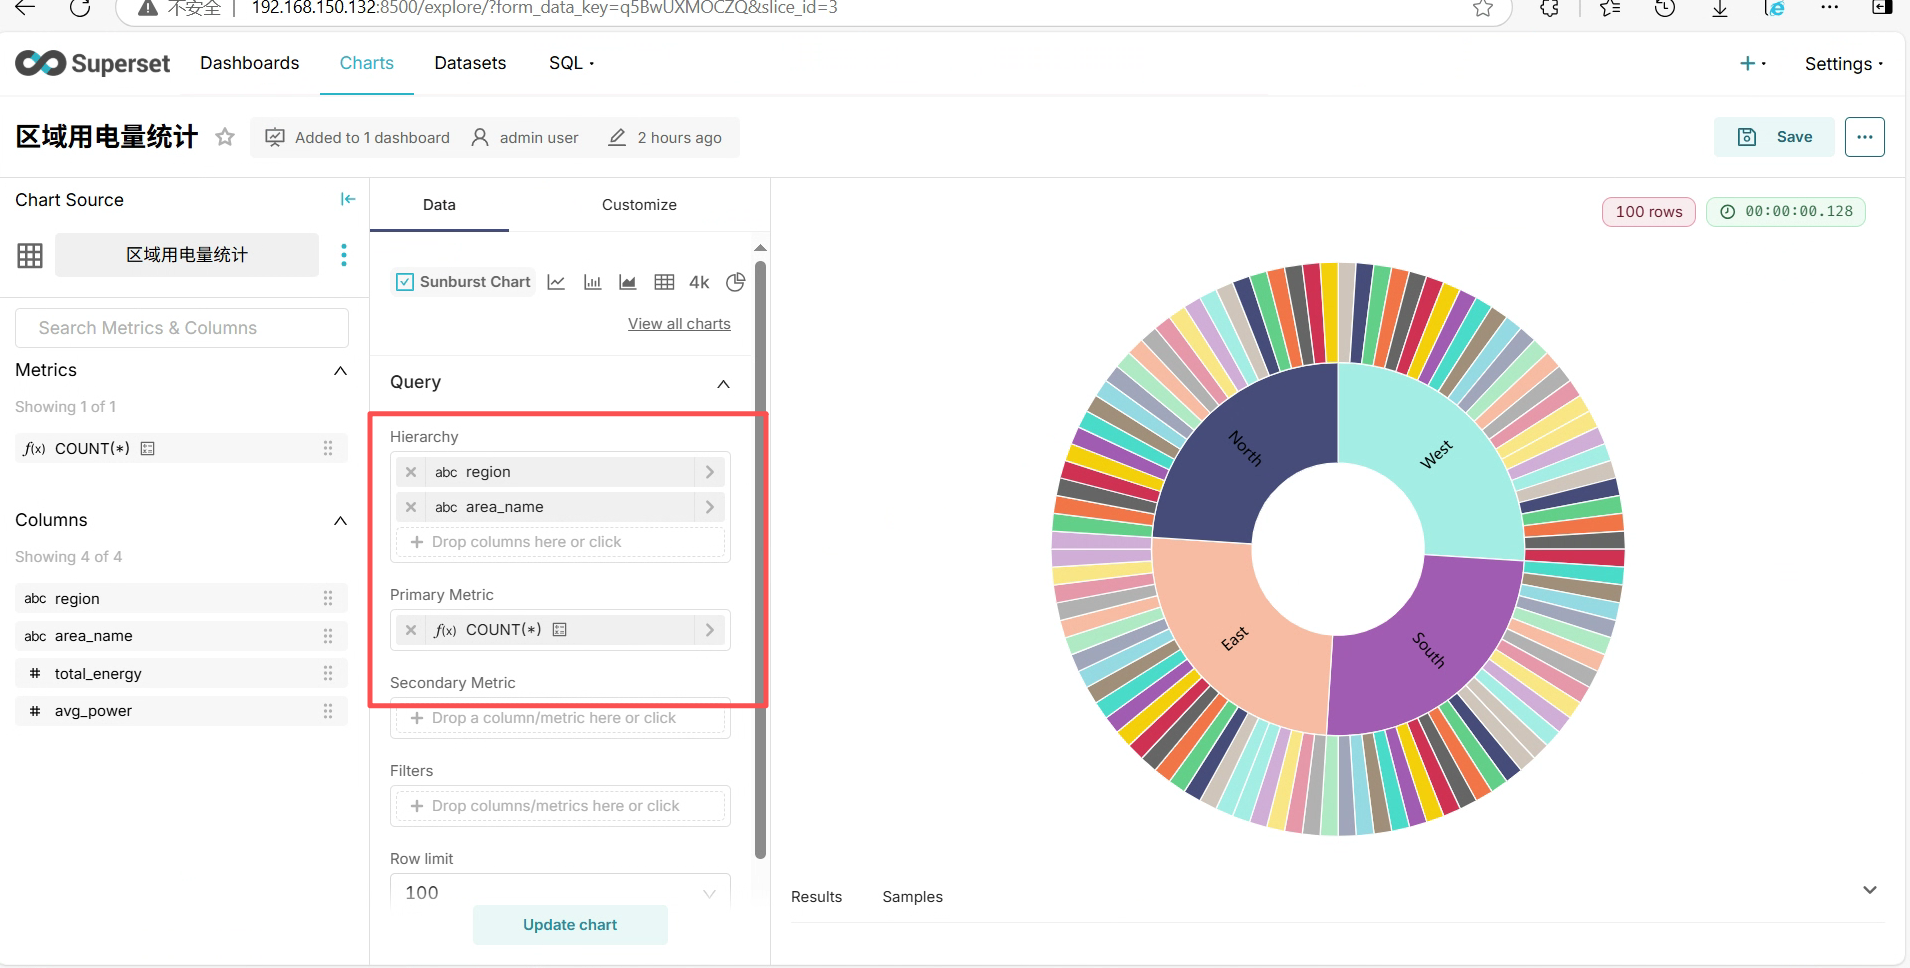The height and width of the screenshot is (968, 1910).
Task: Remove COUNT(*) from Primary Metric
Action: 411,630
